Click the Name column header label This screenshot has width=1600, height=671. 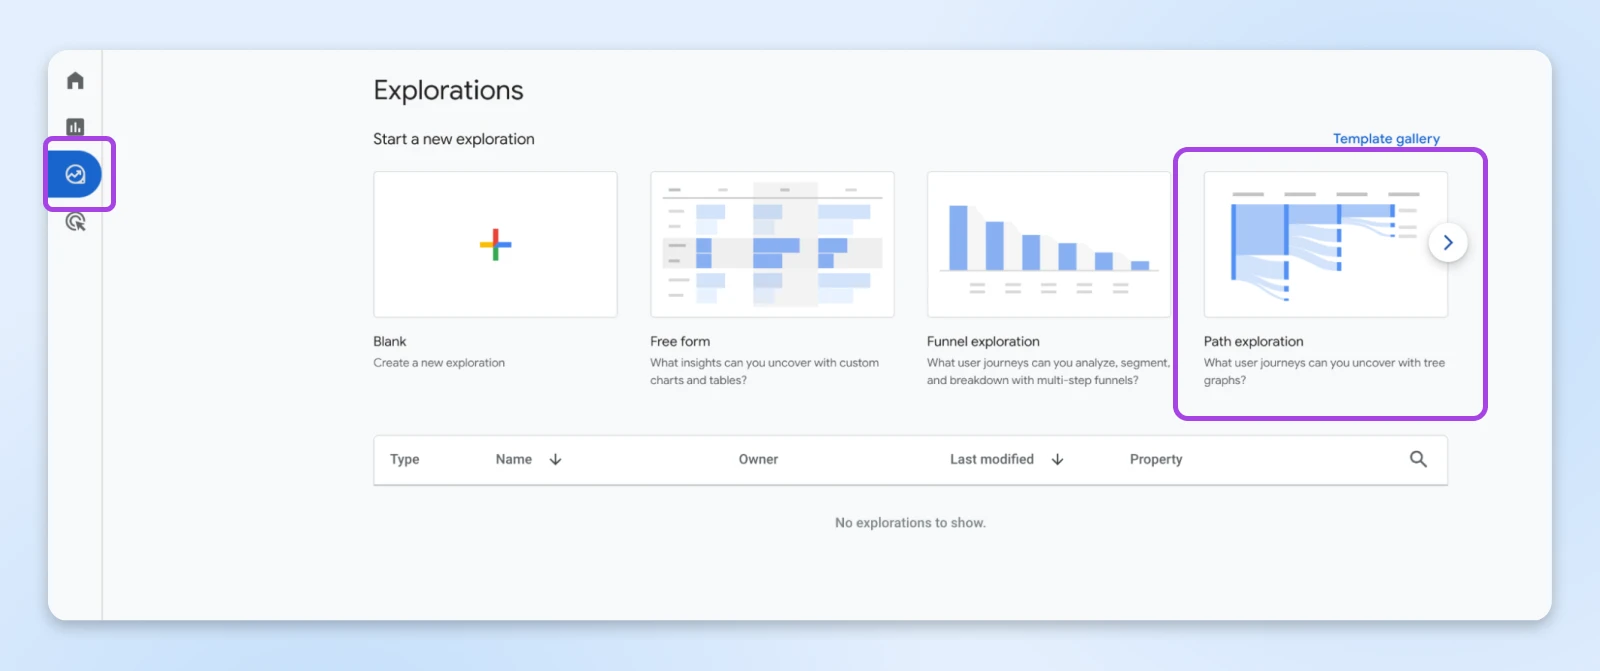pos(514,460)
